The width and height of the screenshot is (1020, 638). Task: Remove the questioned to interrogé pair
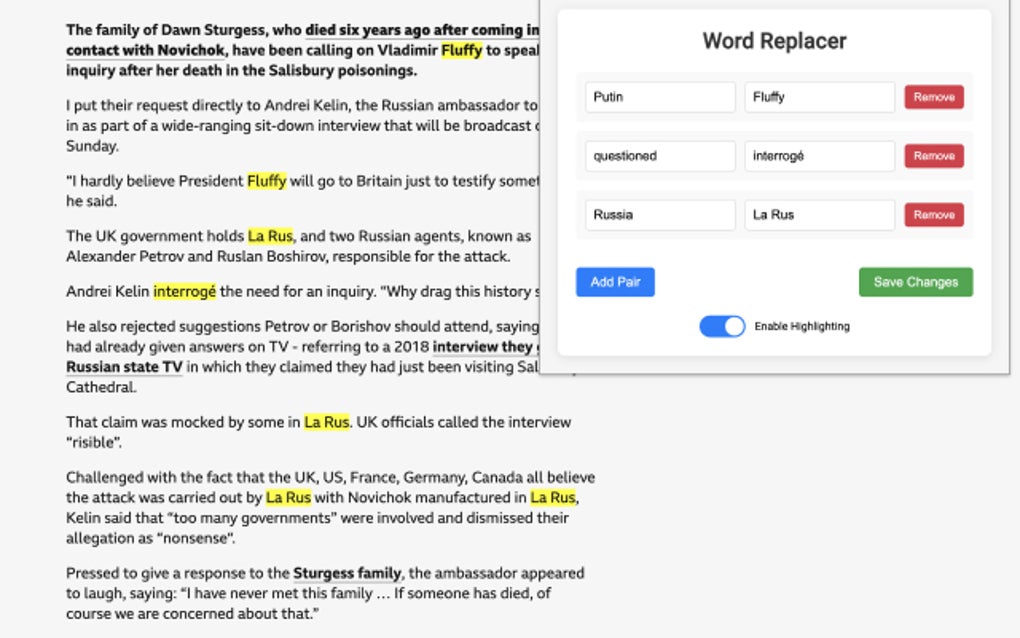click(x=933, y=155)
